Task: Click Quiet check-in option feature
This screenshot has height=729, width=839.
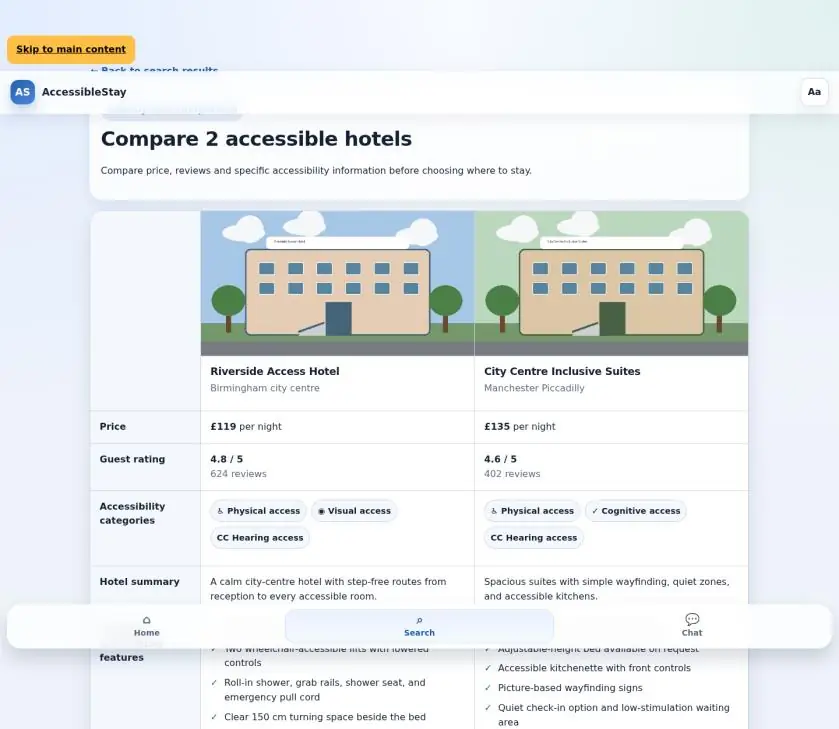Action: pyautogui.click(x=614, y=715)
